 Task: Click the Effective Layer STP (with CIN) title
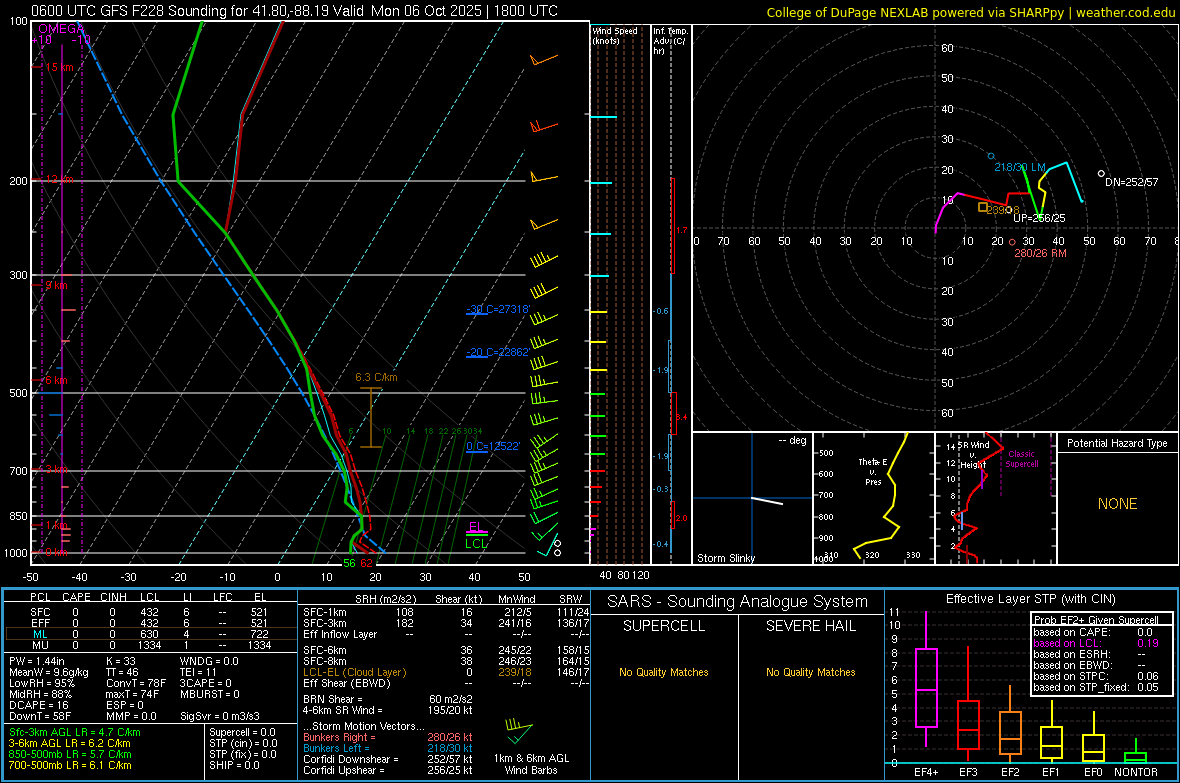pos(1030,599)
